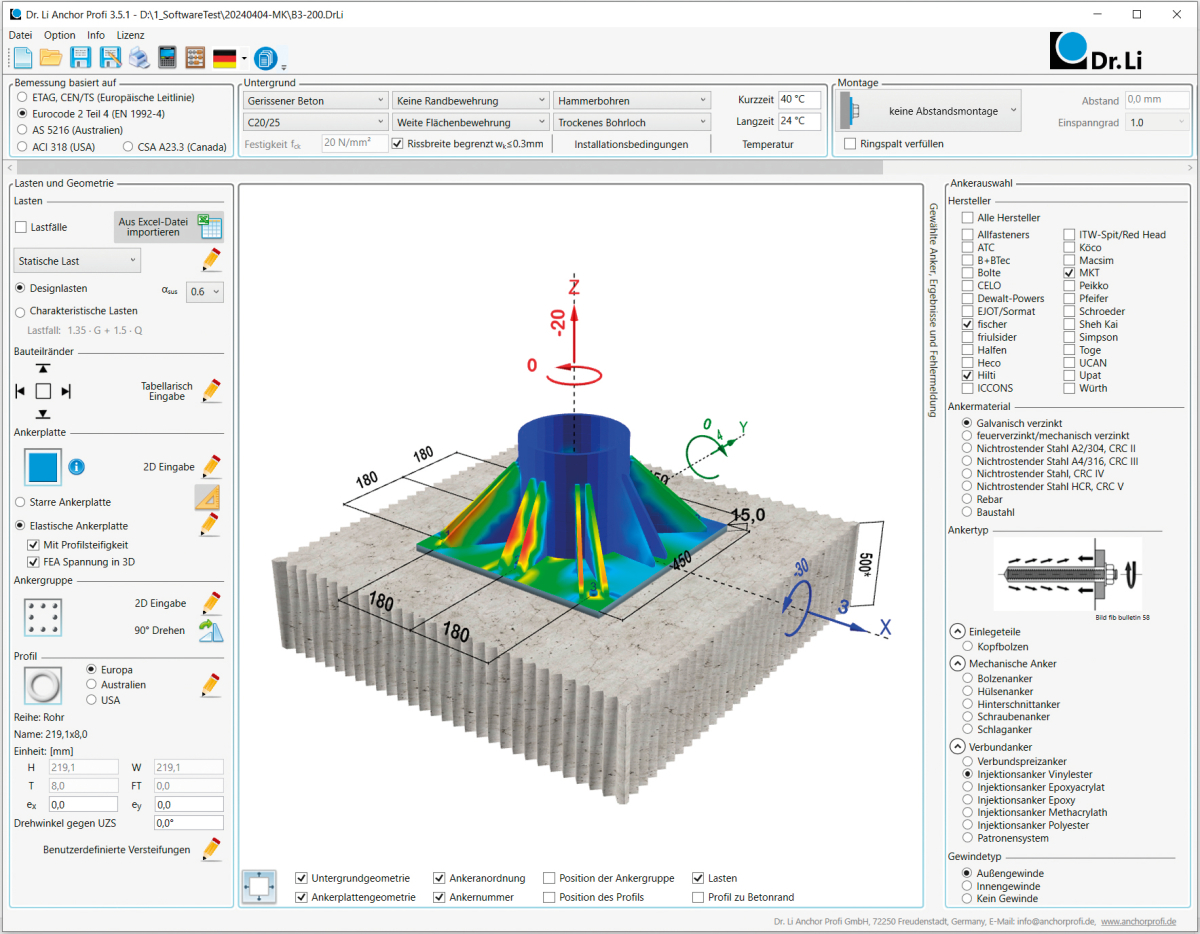Collapse the Verbundanker section
Viewport: 1200px width, 934px height.
tap(957, 747)
